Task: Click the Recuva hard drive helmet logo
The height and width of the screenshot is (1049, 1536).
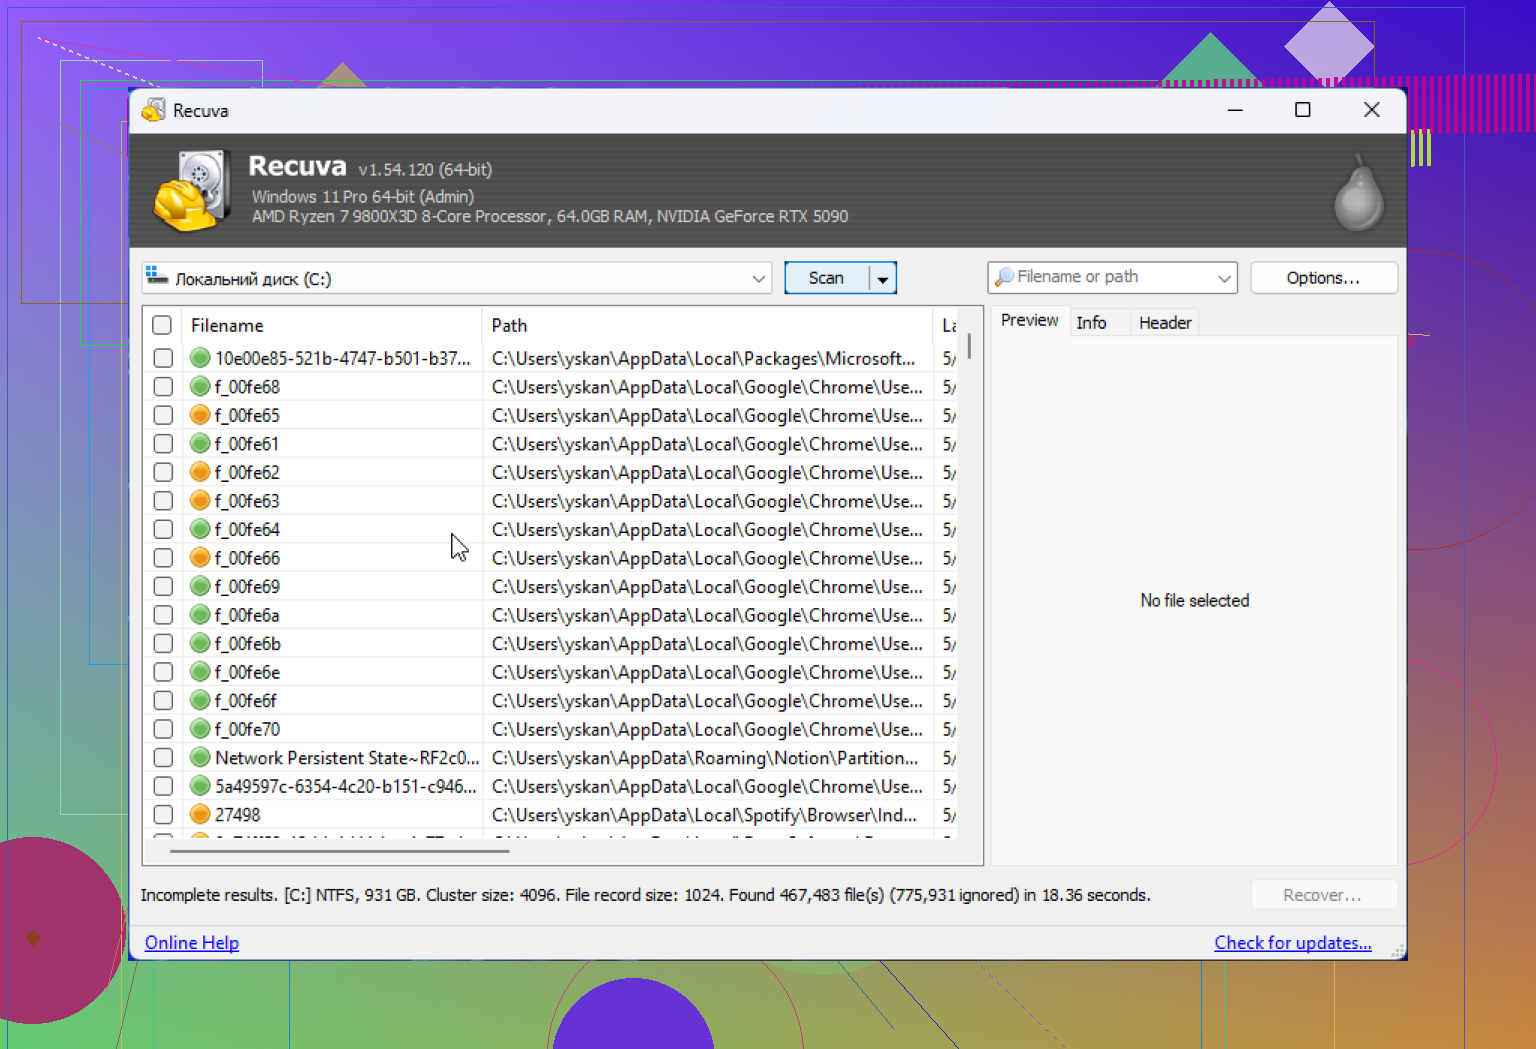Action: 193,190
